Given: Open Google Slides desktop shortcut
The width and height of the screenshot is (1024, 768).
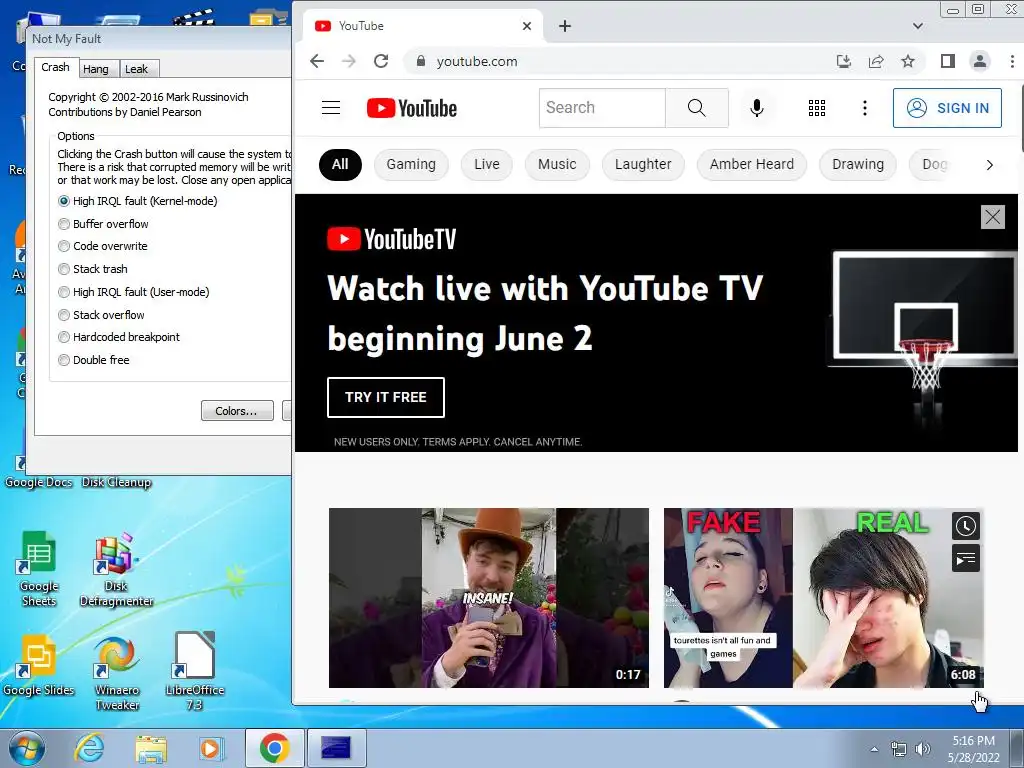Looking at the screenshot, I should 39,666.
